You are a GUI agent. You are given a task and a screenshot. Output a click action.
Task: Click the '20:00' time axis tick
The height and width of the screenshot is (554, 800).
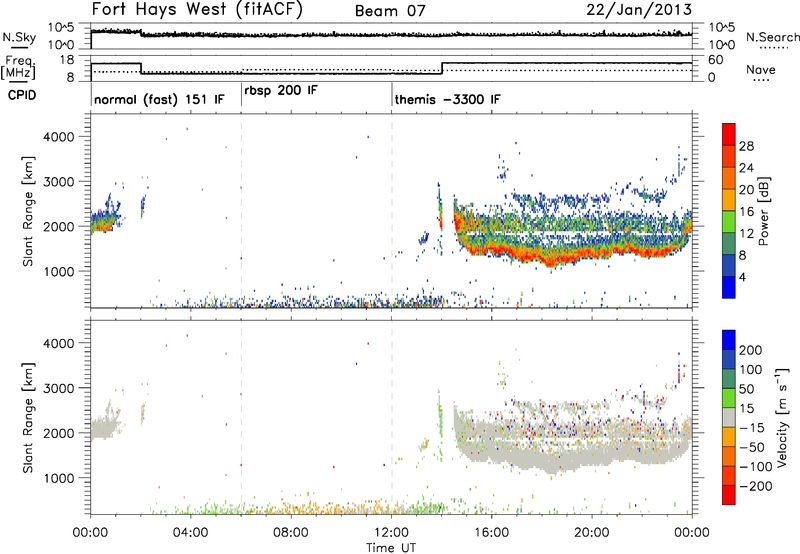[592, 533]
